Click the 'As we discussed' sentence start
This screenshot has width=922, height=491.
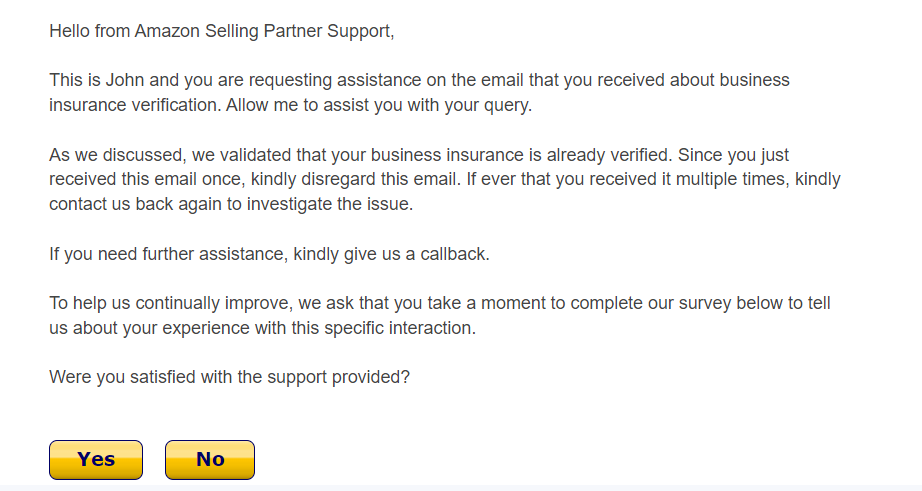108,155
